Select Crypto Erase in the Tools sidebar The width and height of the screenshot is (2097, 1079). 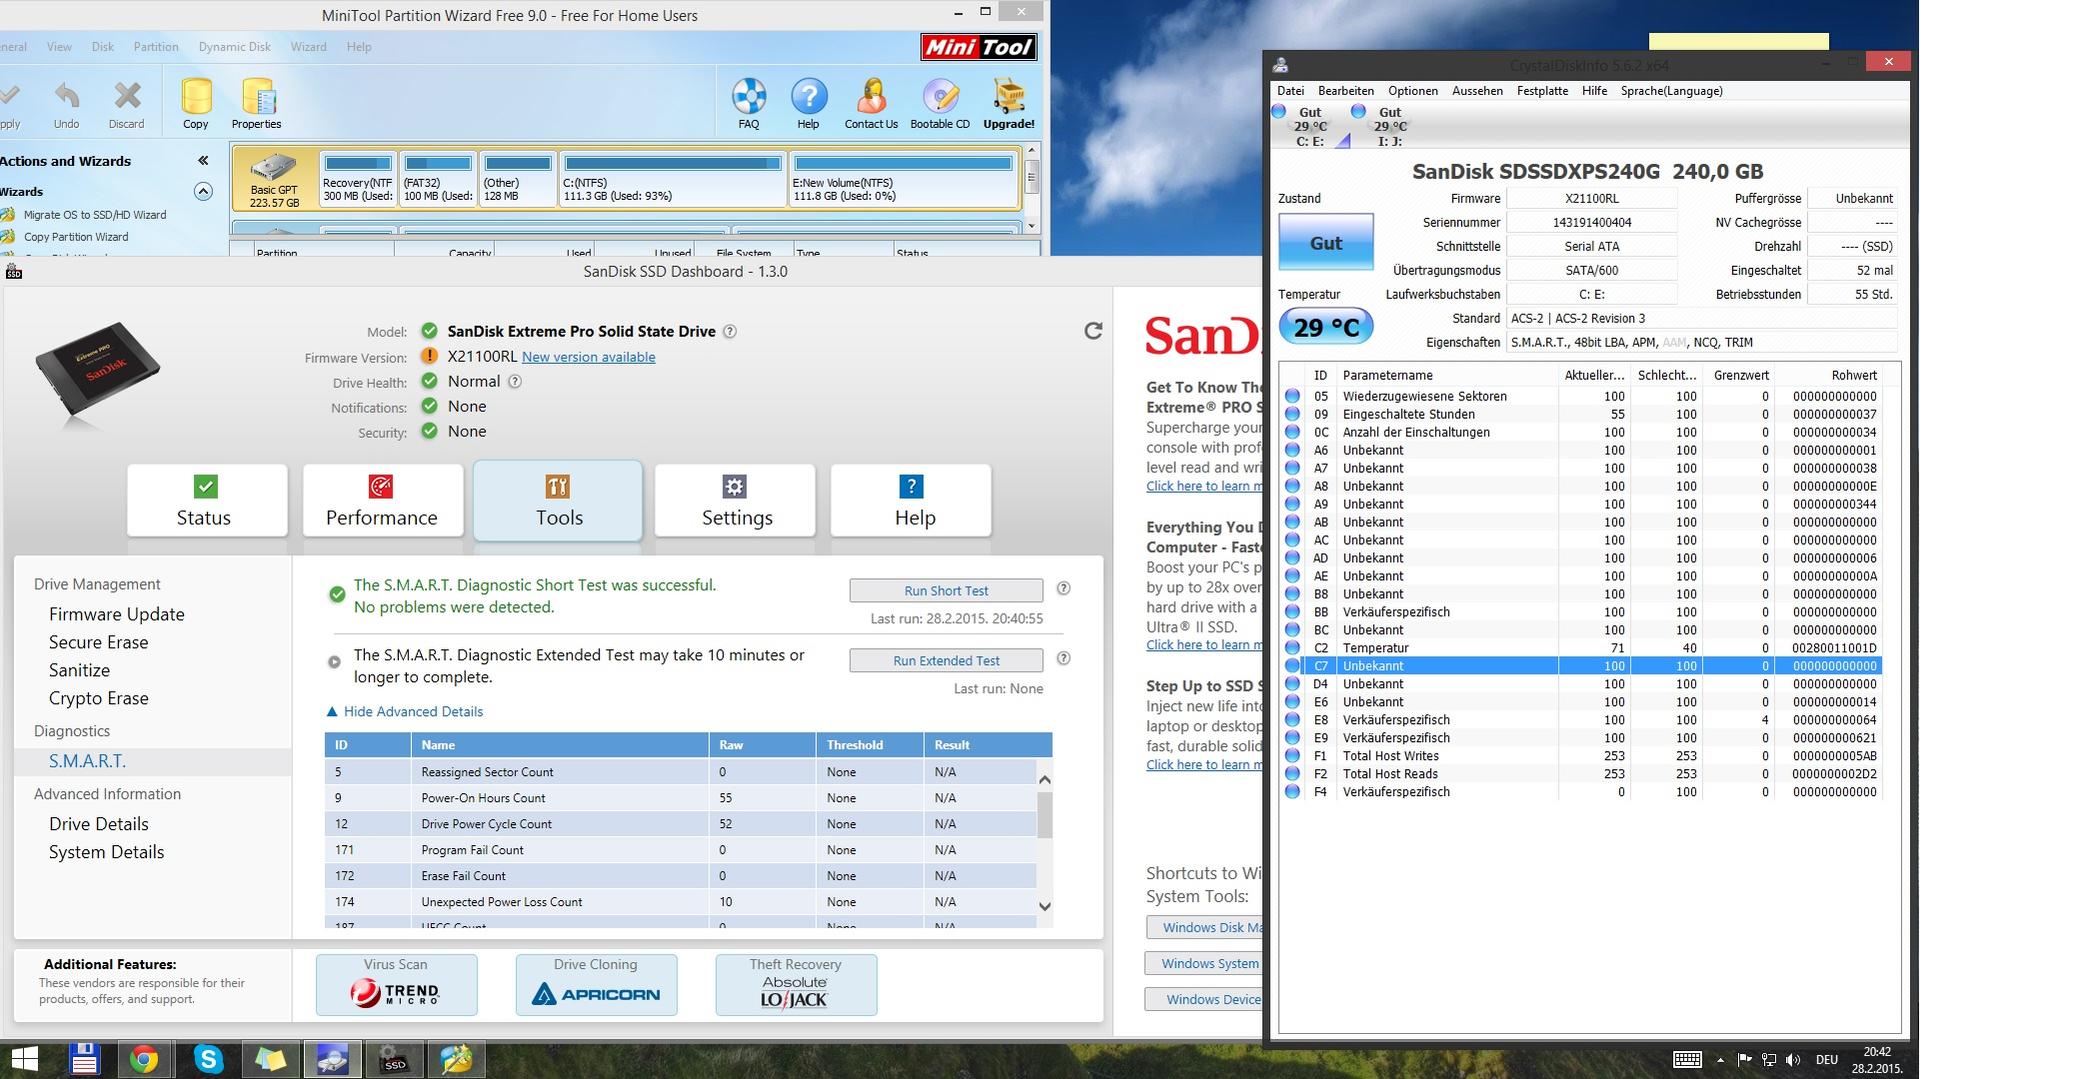98,698
